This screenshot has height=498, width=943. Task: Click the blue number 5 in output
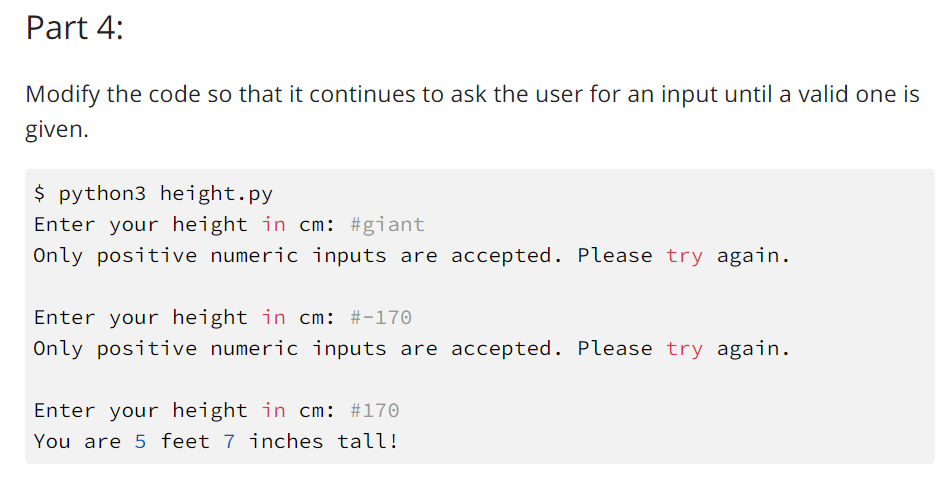141,442
